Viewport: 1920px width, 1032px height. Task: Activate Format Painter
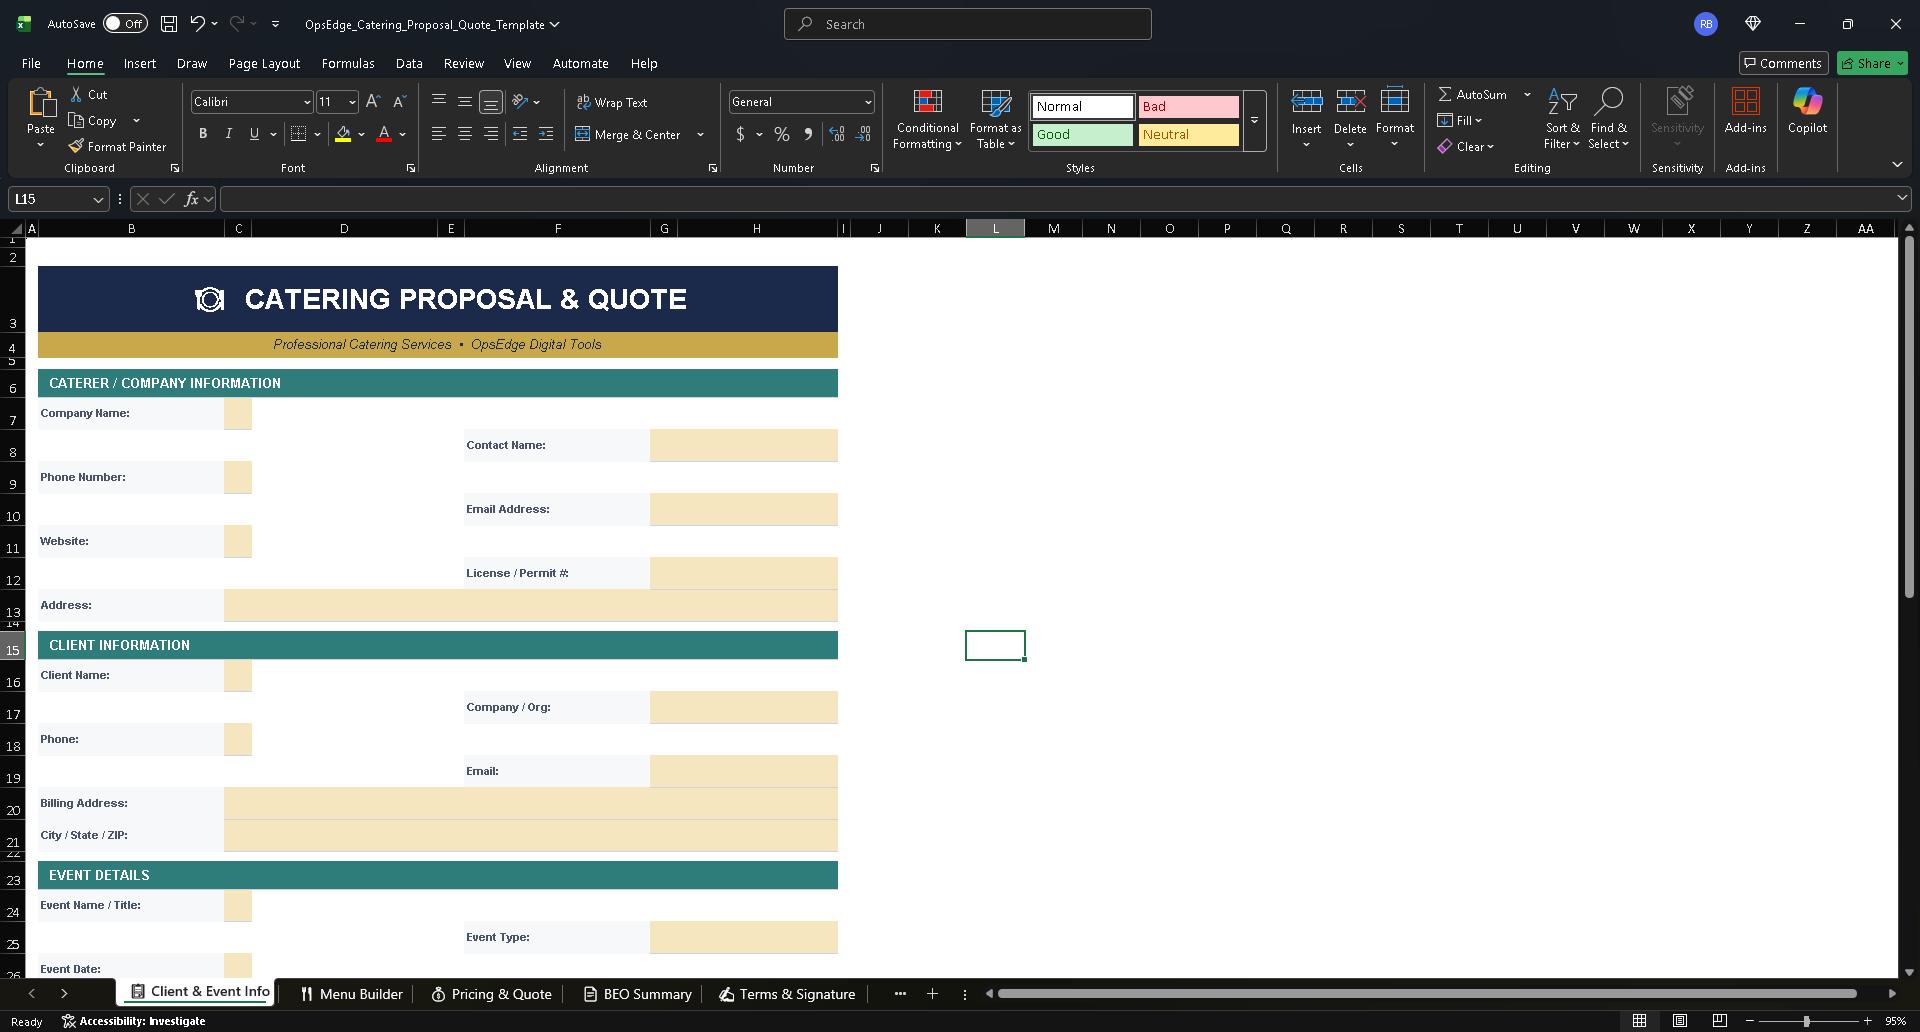118,146
